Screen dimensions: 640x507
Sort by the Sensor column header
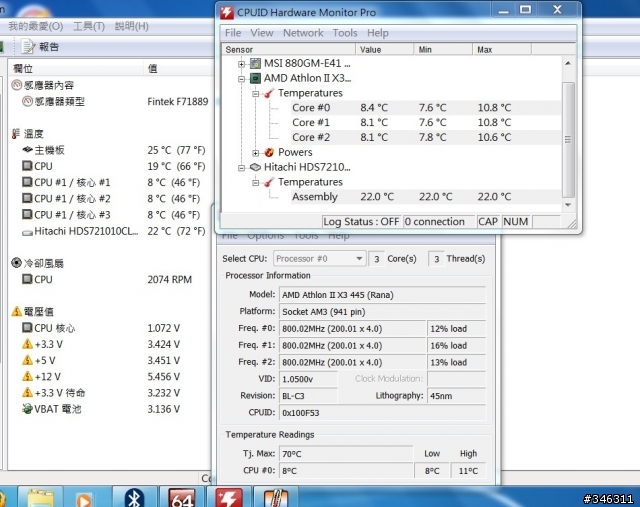(x=288, y=49)
